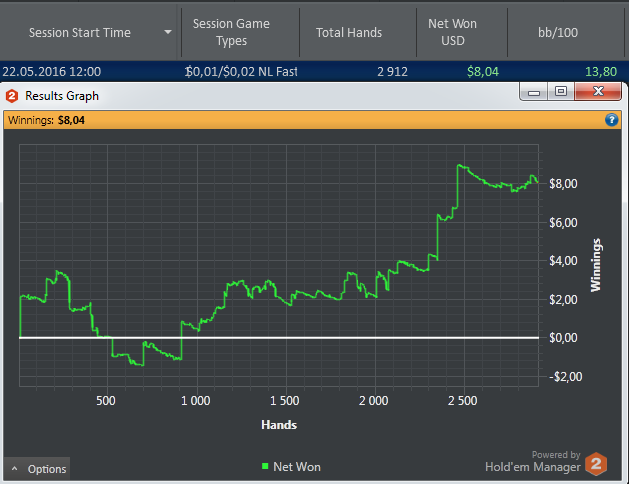This screenshot has width=629, height=484.
Task: Select the $0,01/$0,02 NL Fast cell
Action: point(241,72)
